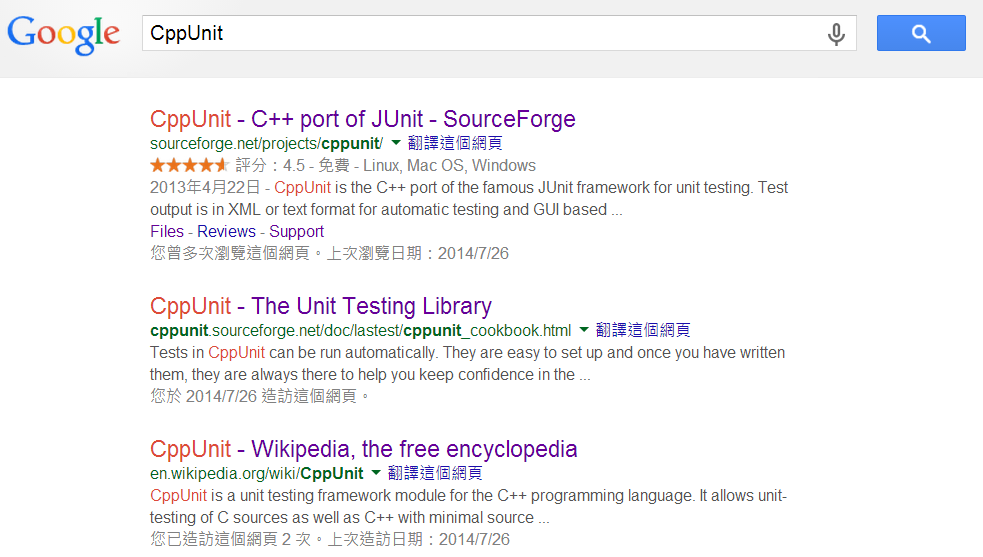Open 'CppUnit - C++ port of JUnit - SourceForge' result

click(x=362, y=119)
